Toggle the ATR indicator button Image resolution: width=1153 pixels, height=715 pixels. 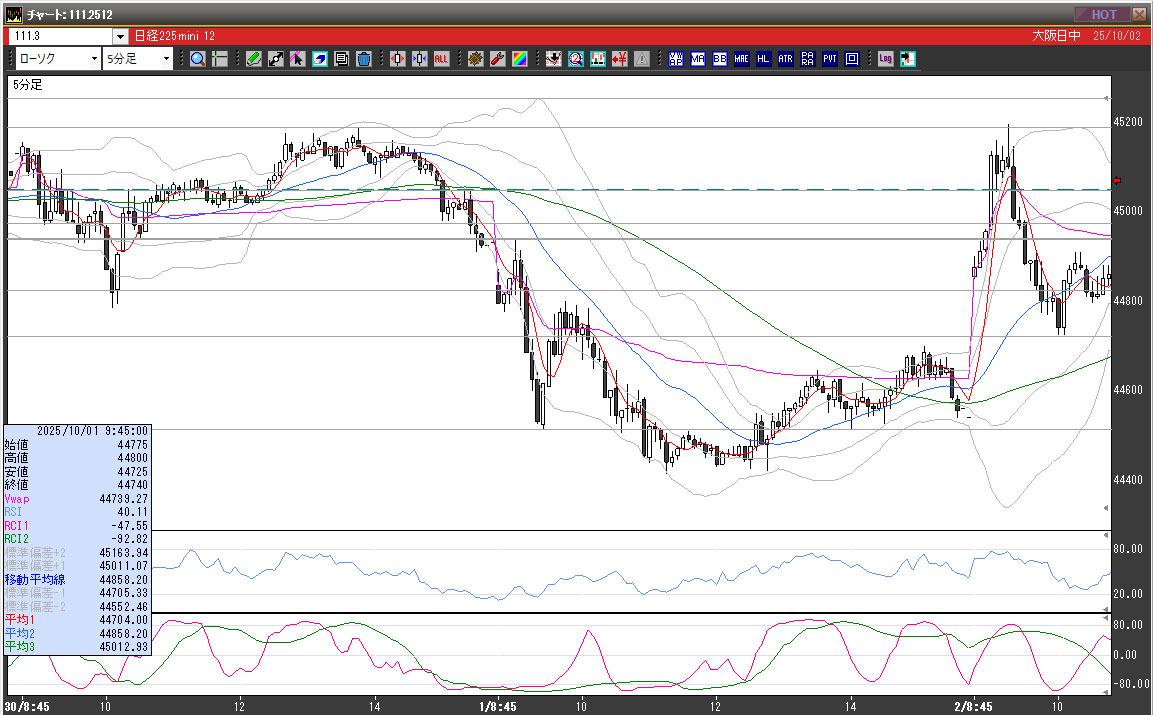(x=786, y=59)
